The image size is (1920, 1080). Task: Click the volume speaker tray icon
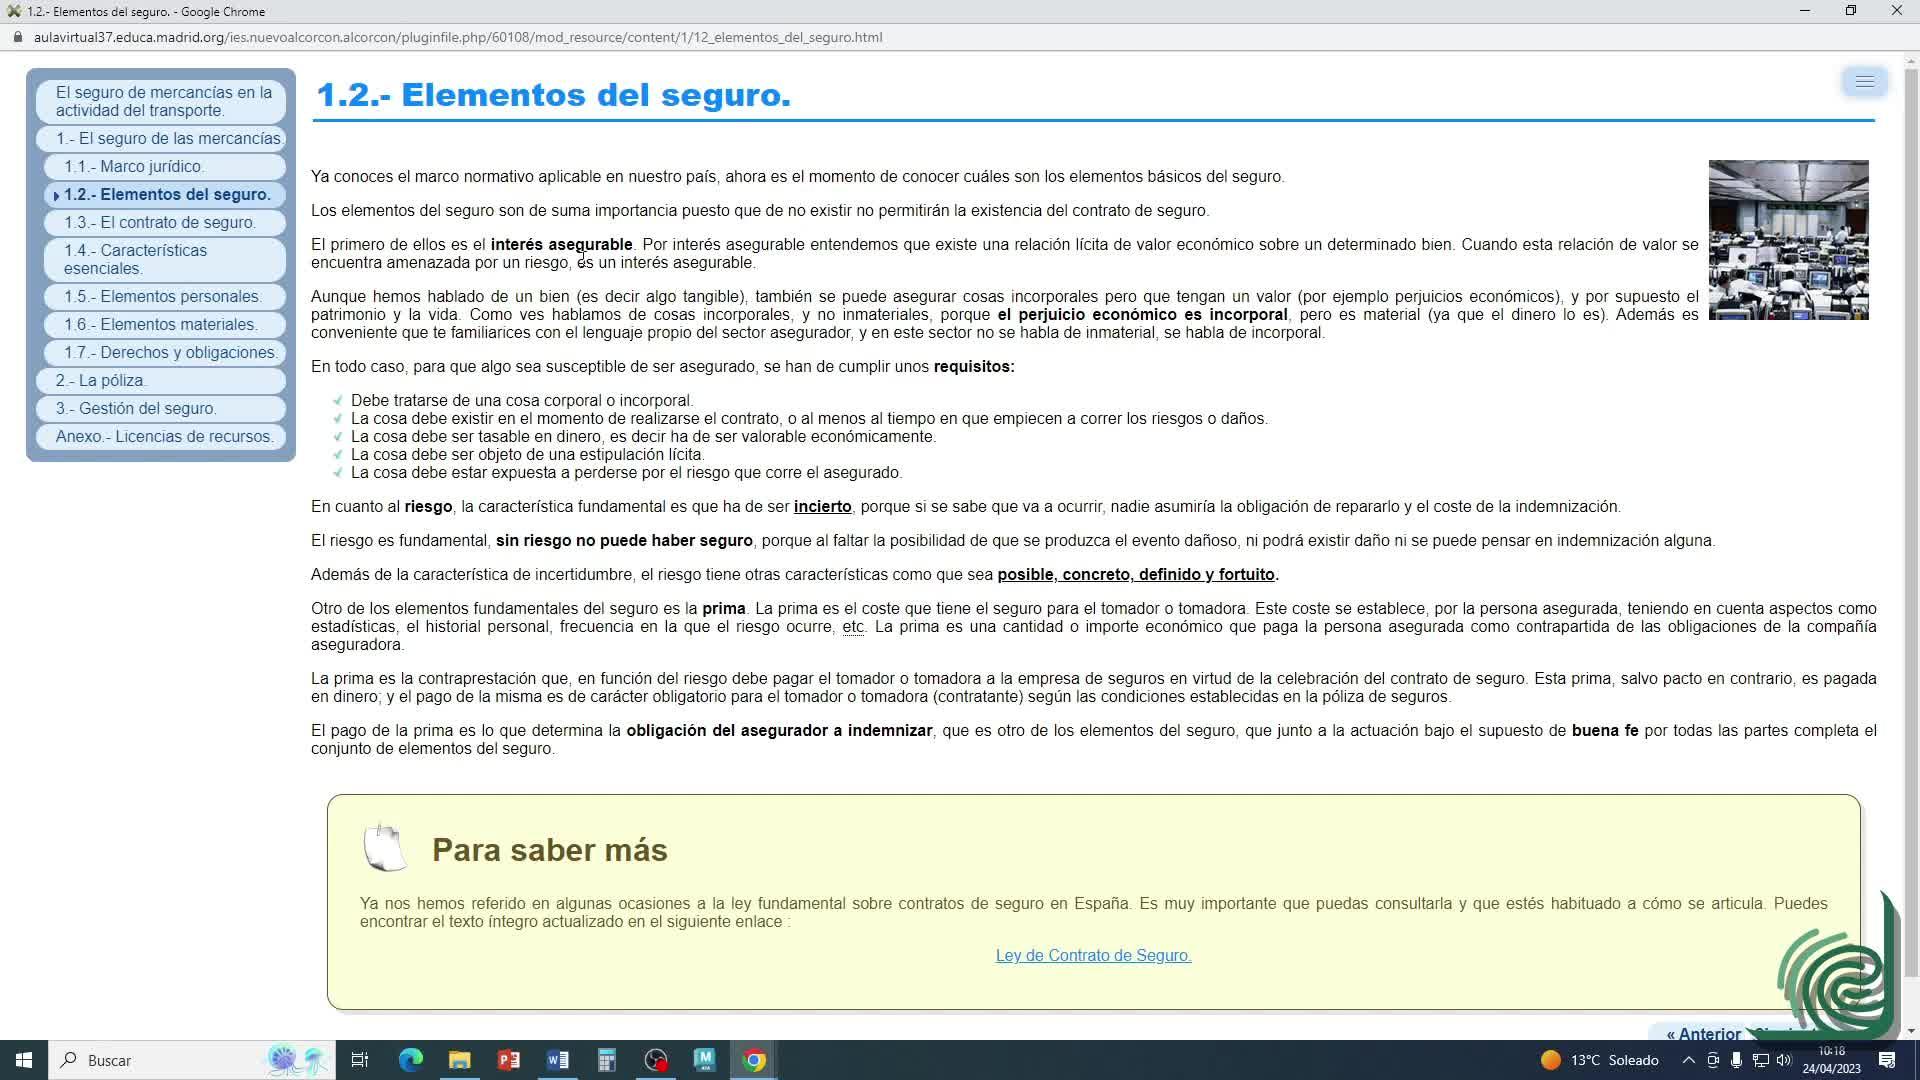point(1784,1060)
